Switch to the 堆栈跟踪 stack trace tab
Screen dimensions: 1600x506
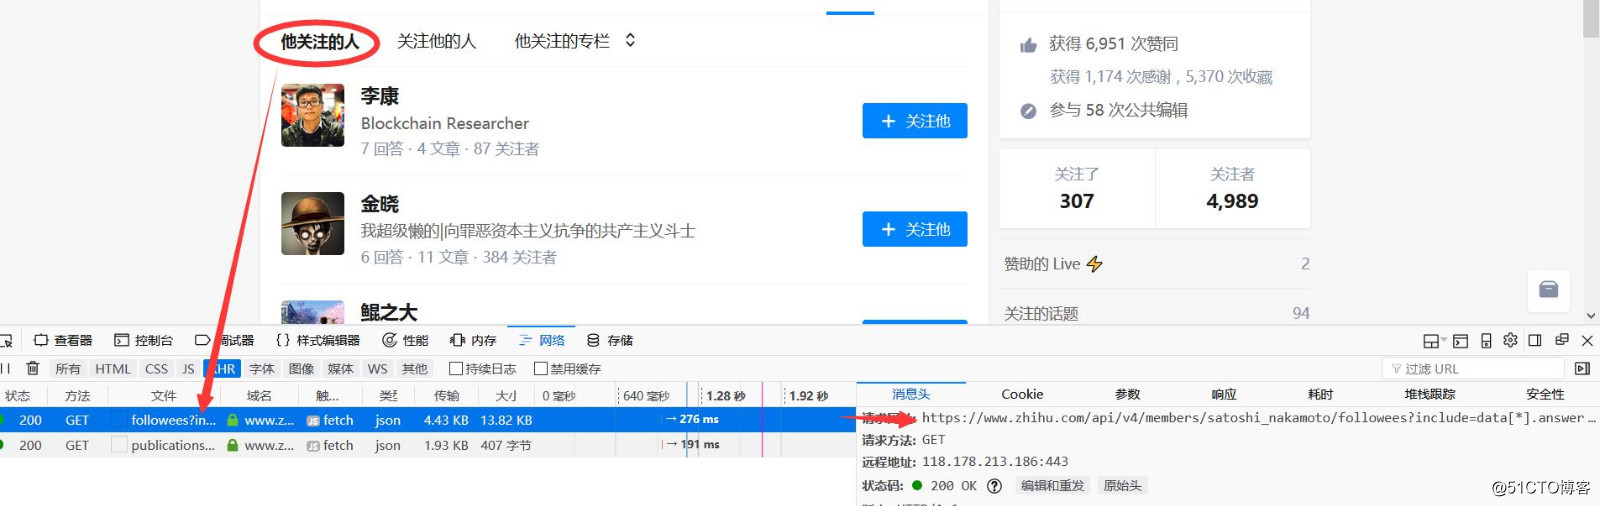[1428, 394]
